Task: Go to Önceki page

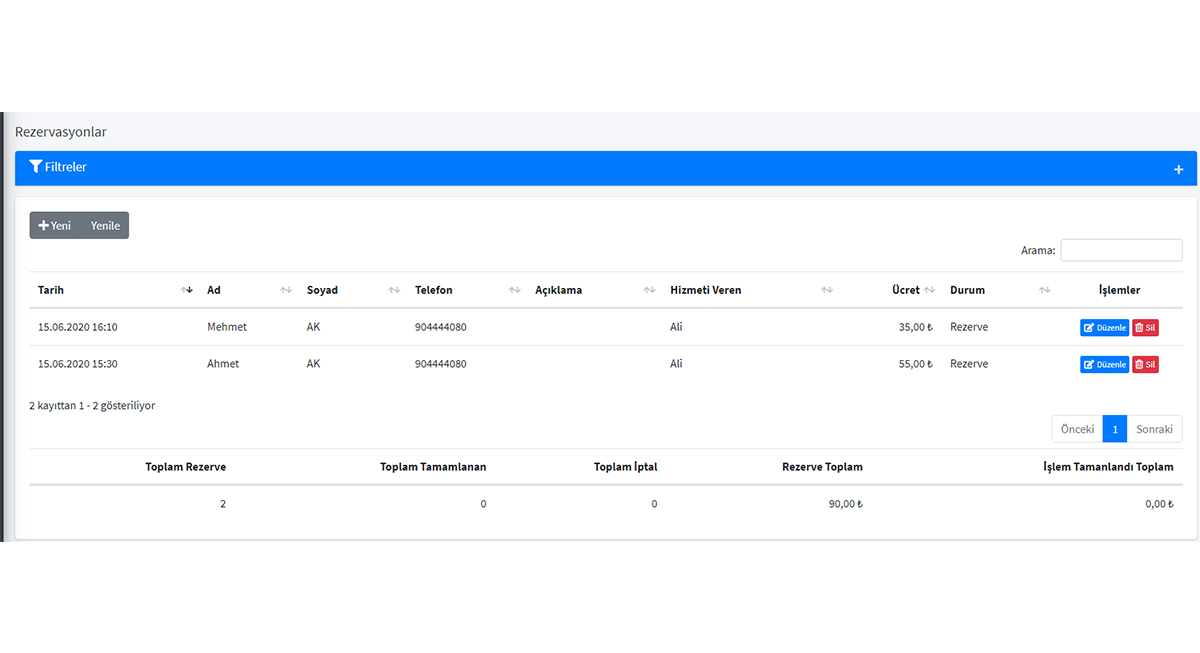Action: click(x=1077, y=429)
